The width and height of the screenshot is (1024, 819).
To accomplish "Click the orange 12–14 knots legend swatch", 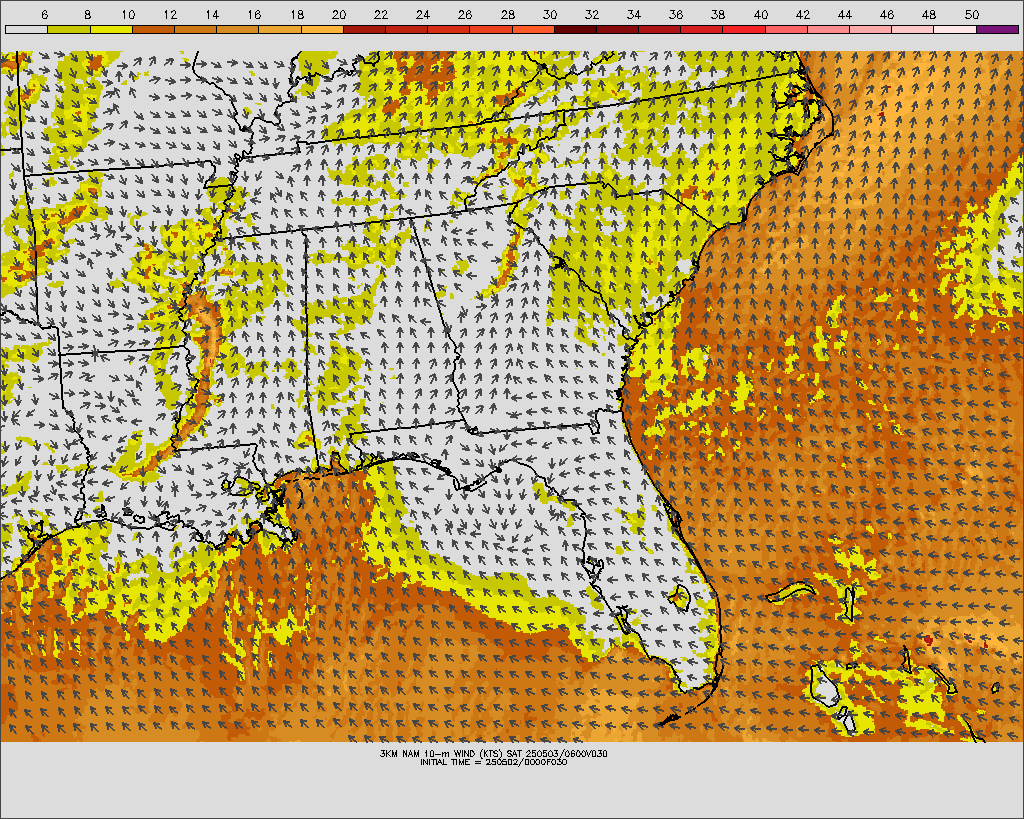I will coord(195,30).
